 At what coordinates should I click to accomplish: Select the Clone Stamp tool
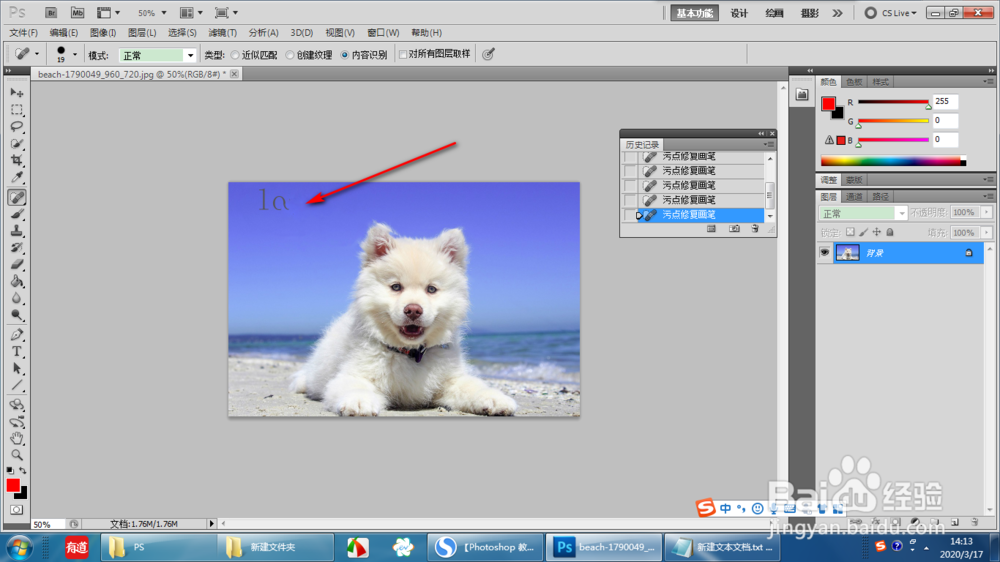(17, 231)
